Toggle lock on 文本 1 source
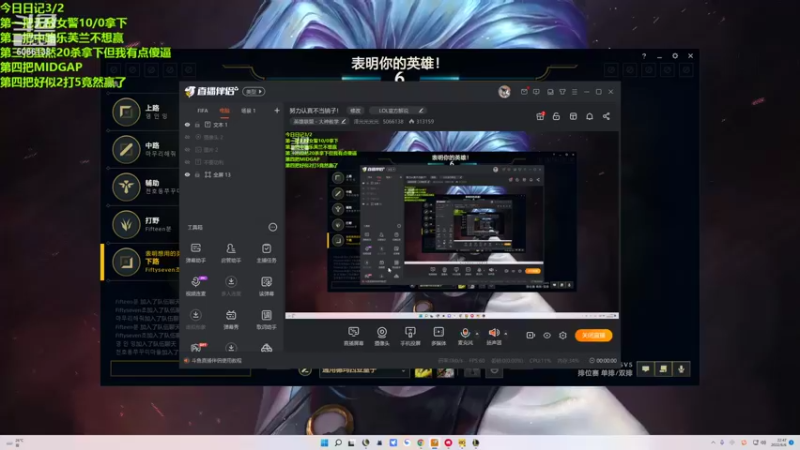Screen dimensions: 800x450 (x=197, y=124)
